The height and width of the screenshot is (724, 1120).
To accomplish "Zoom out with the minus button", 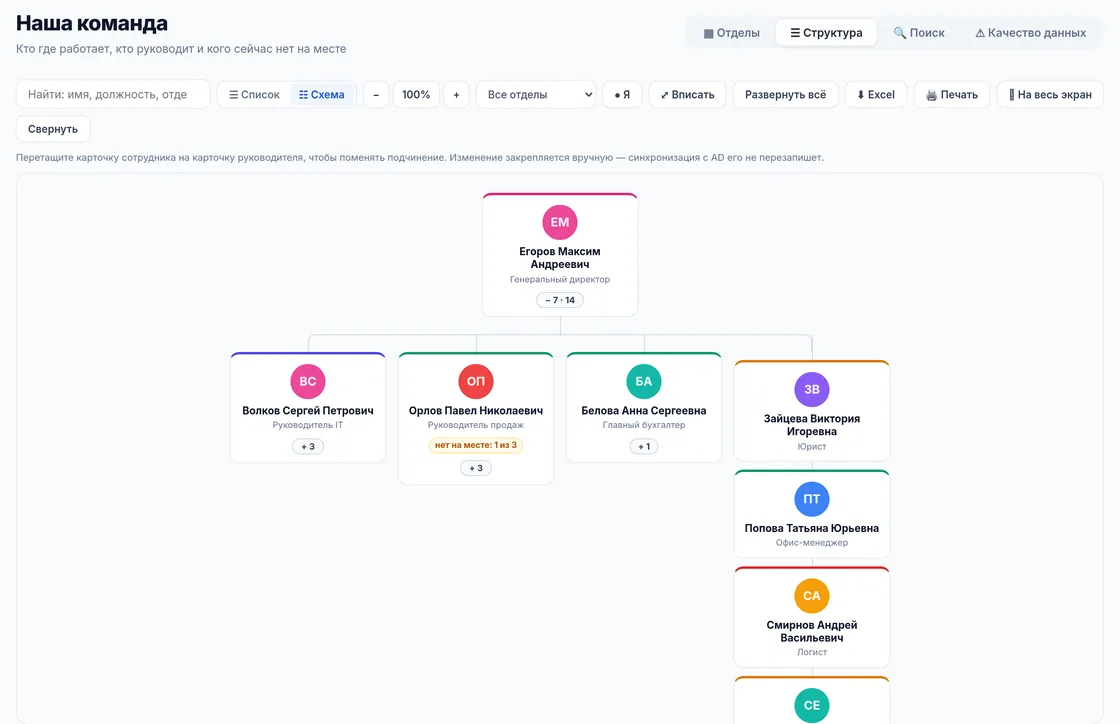I will tap(376, 94).
